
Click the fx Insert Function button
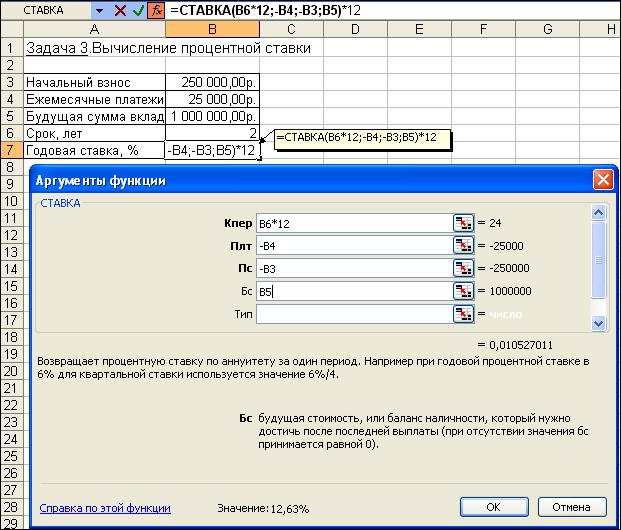point(157,10)
